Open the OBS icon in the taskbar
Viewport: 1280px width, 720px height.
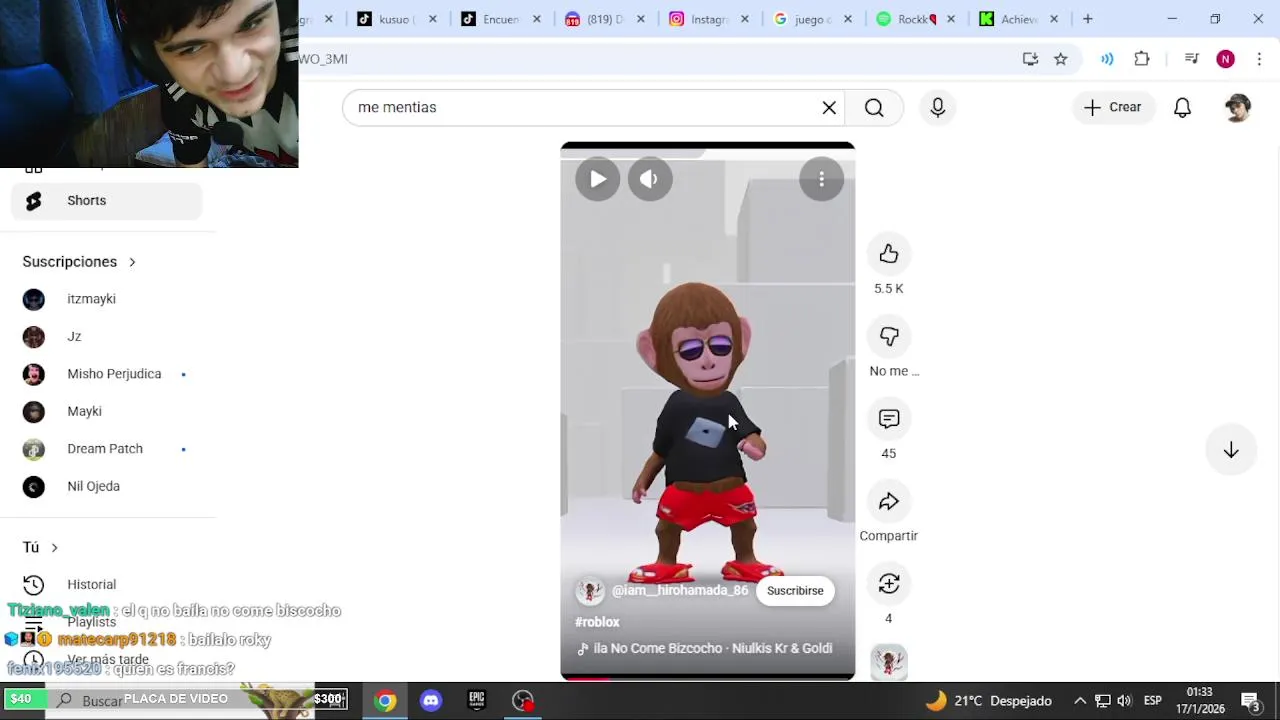point(523,701)
